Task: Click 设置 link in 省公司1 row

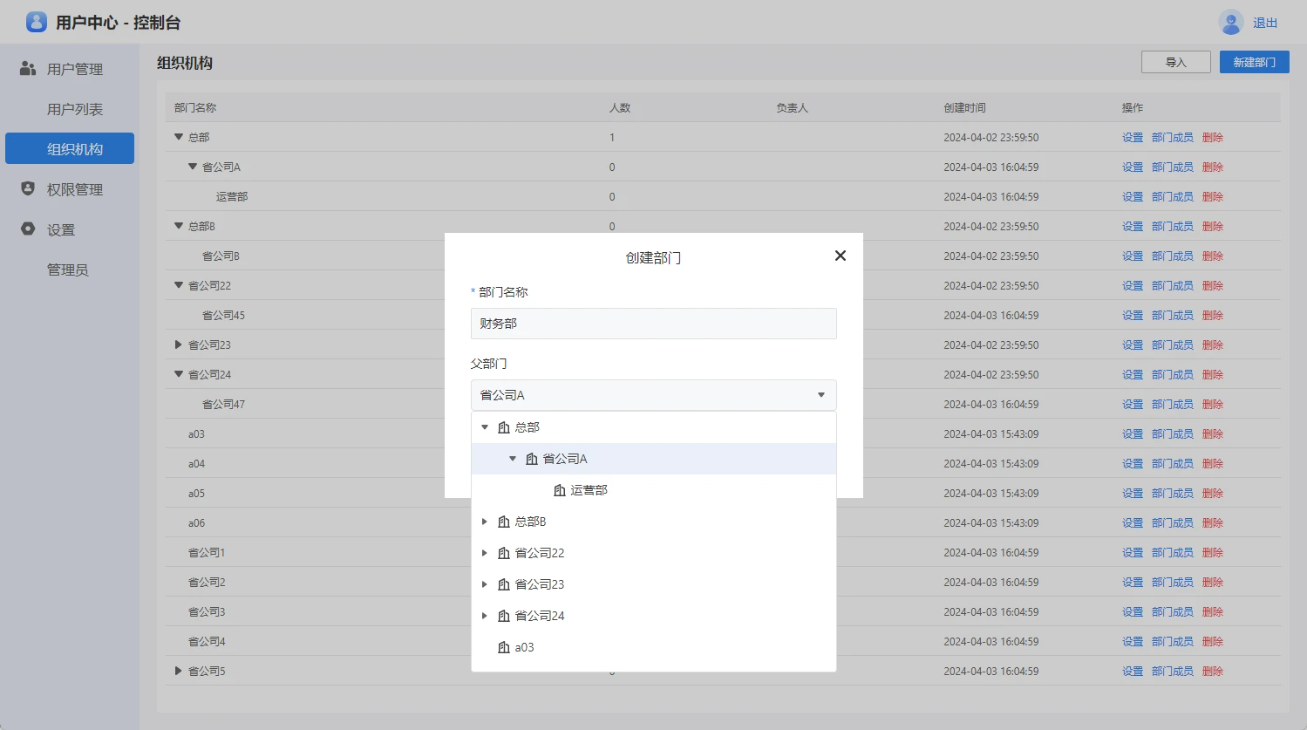Action: (1132, 553)
